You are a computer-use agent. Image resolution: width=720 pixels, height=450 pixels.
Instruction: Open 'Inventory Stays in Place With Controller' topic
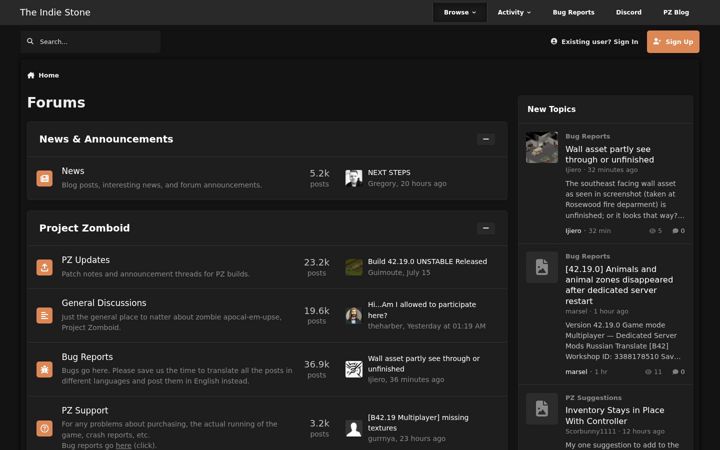[614, 416]
